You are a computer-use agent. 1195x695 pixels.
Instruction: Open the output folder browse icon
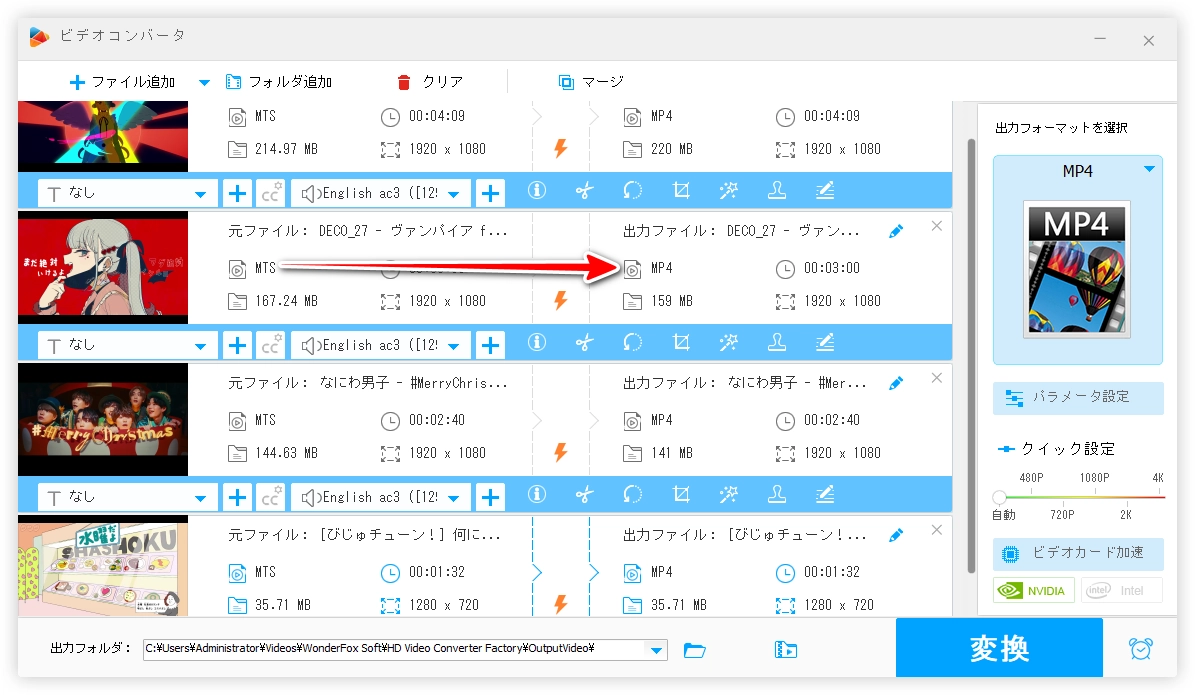[x=694, y=650]
